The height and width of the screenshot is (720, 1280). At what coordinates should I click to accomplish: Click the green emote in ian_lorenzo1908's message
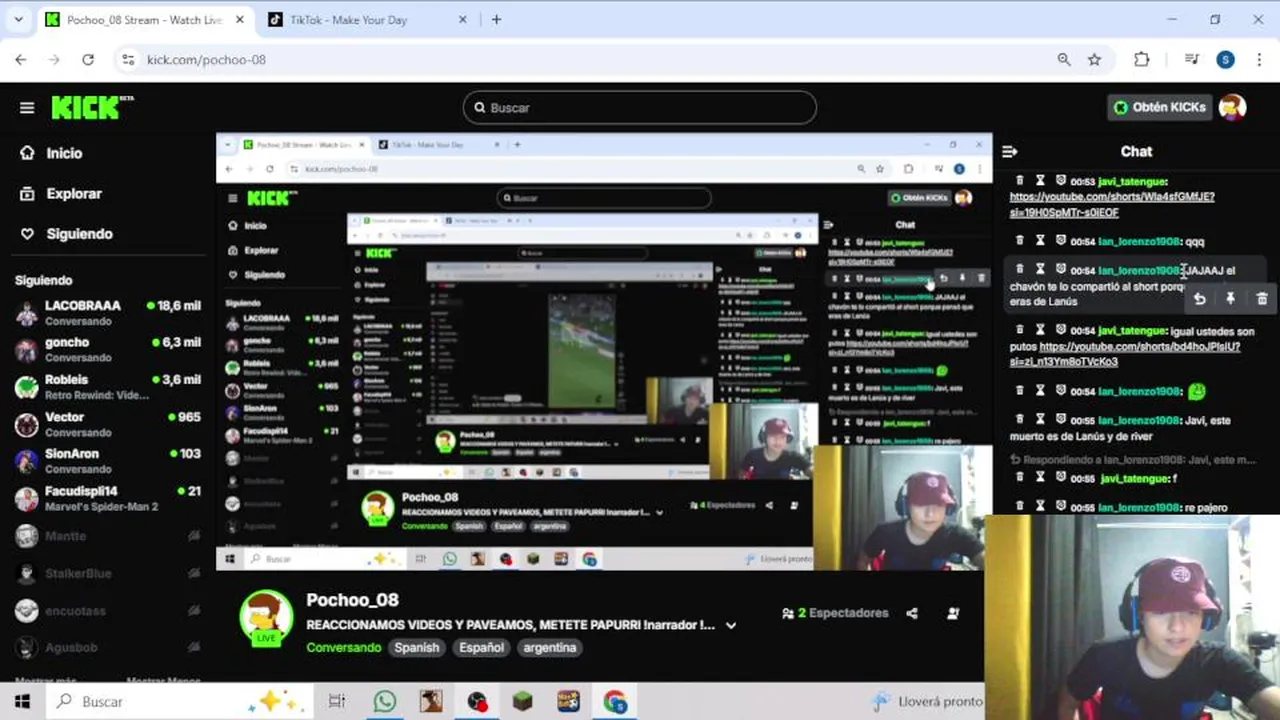pos(1196,391)
